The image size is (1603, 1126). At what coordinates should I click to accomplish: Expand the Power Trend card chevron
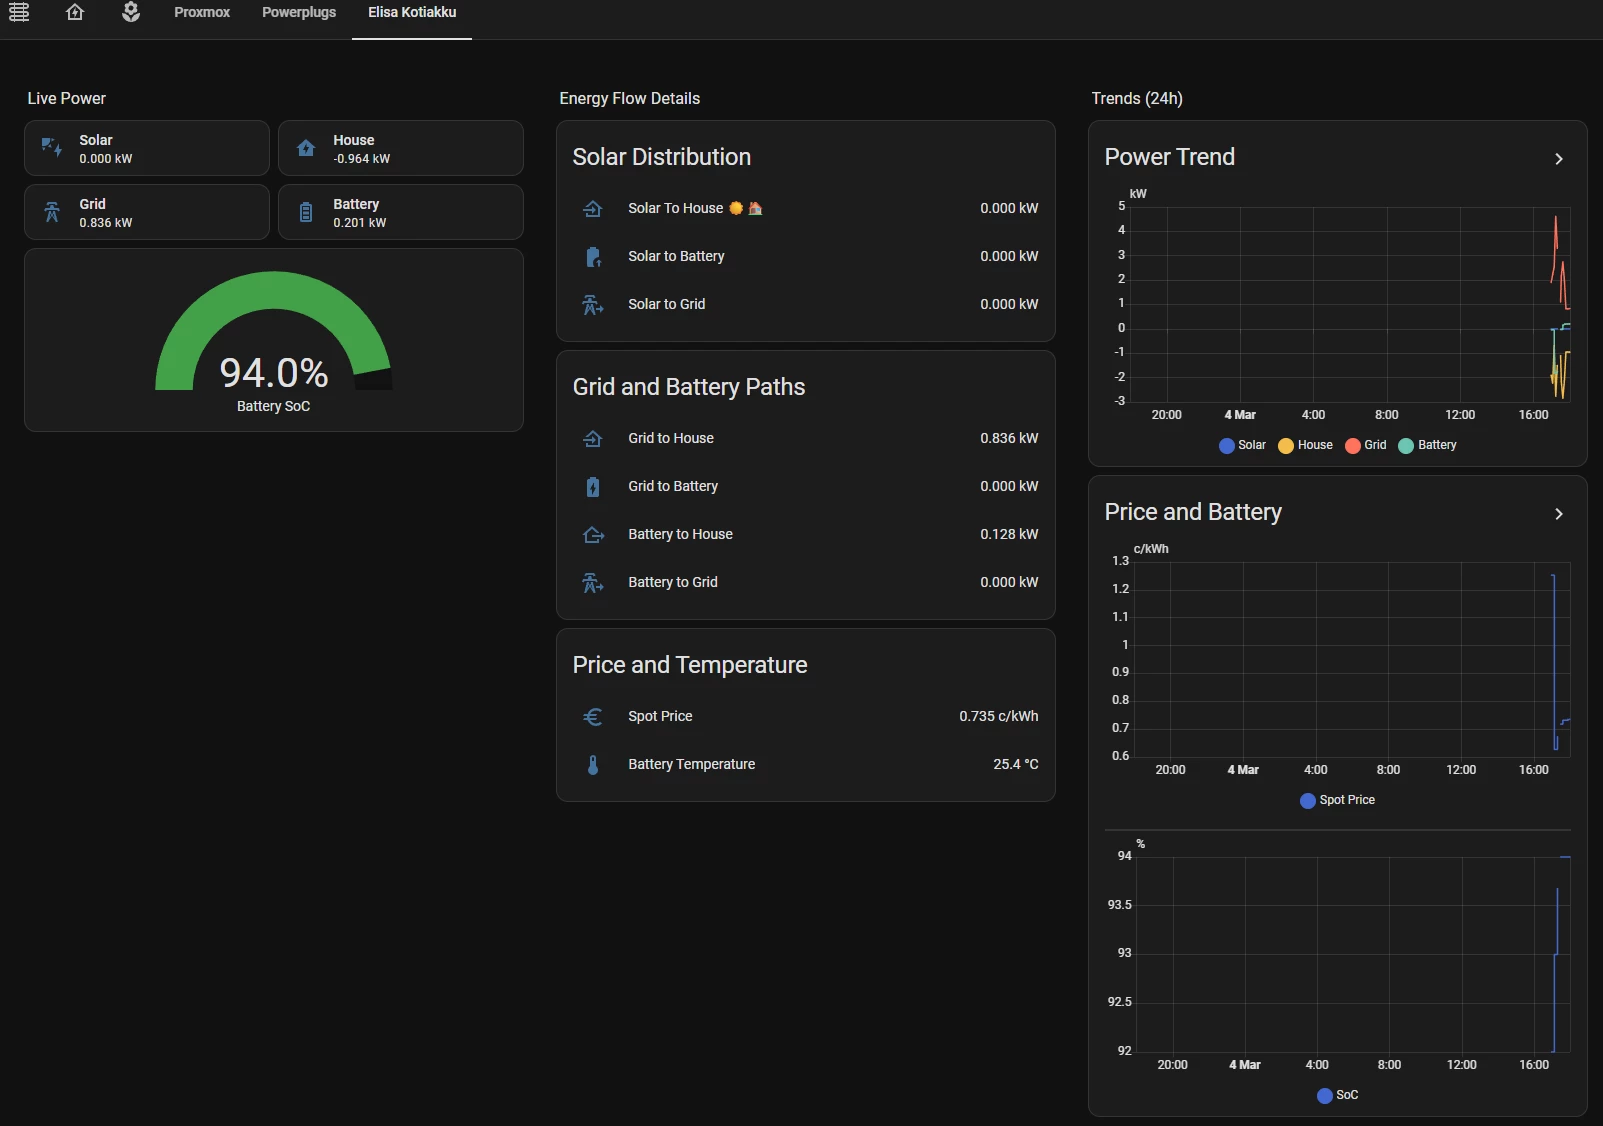1558,159
